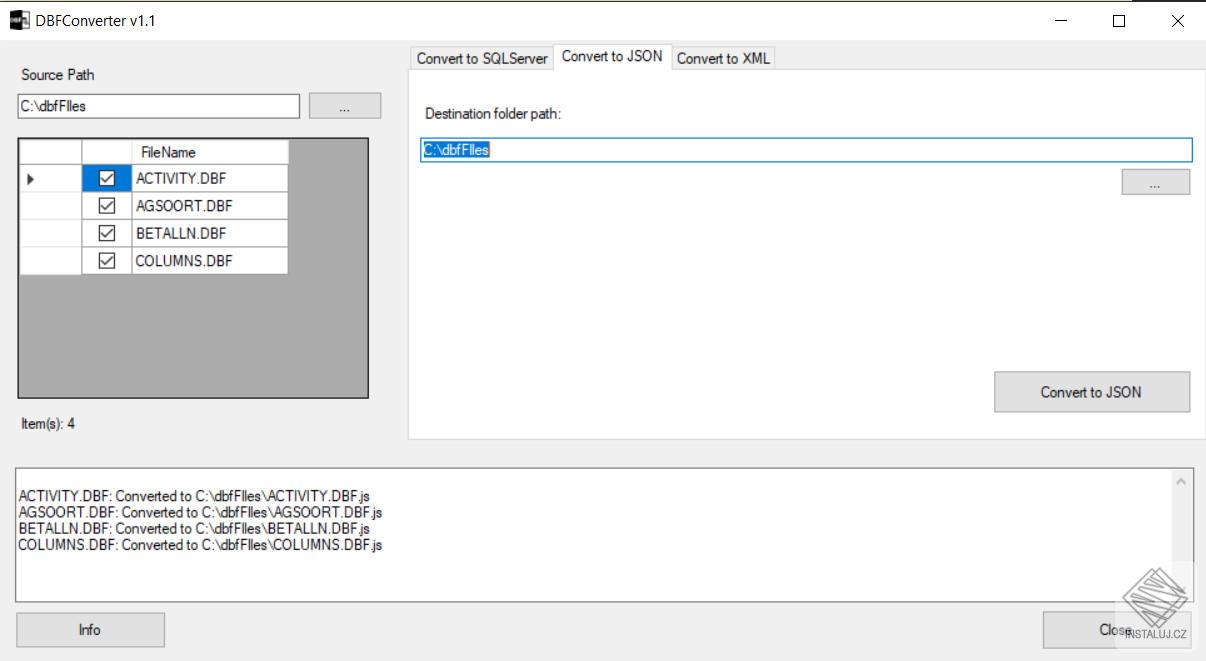Select the Convert to JSON tab
Screen dimensions: 1206x661
pos(613,57)
